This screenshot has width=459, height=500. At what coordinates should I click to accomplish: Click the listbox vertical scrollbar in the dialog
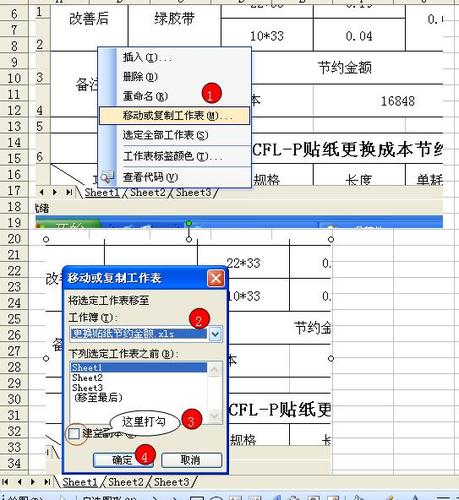pos(214,392)
